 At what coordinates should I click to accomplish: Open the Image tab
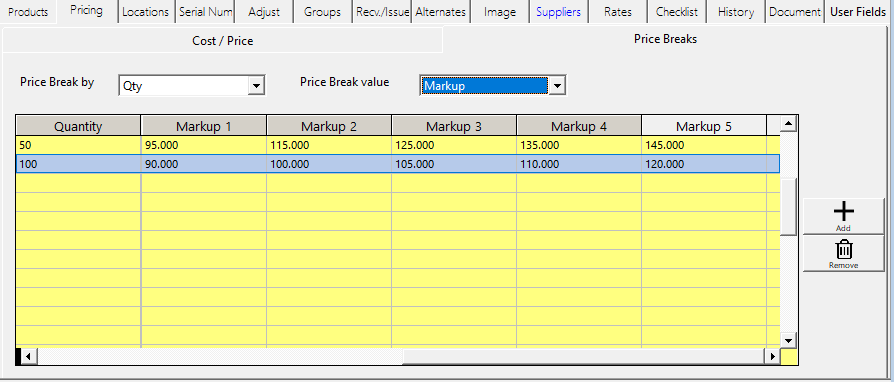click(500, 11)
